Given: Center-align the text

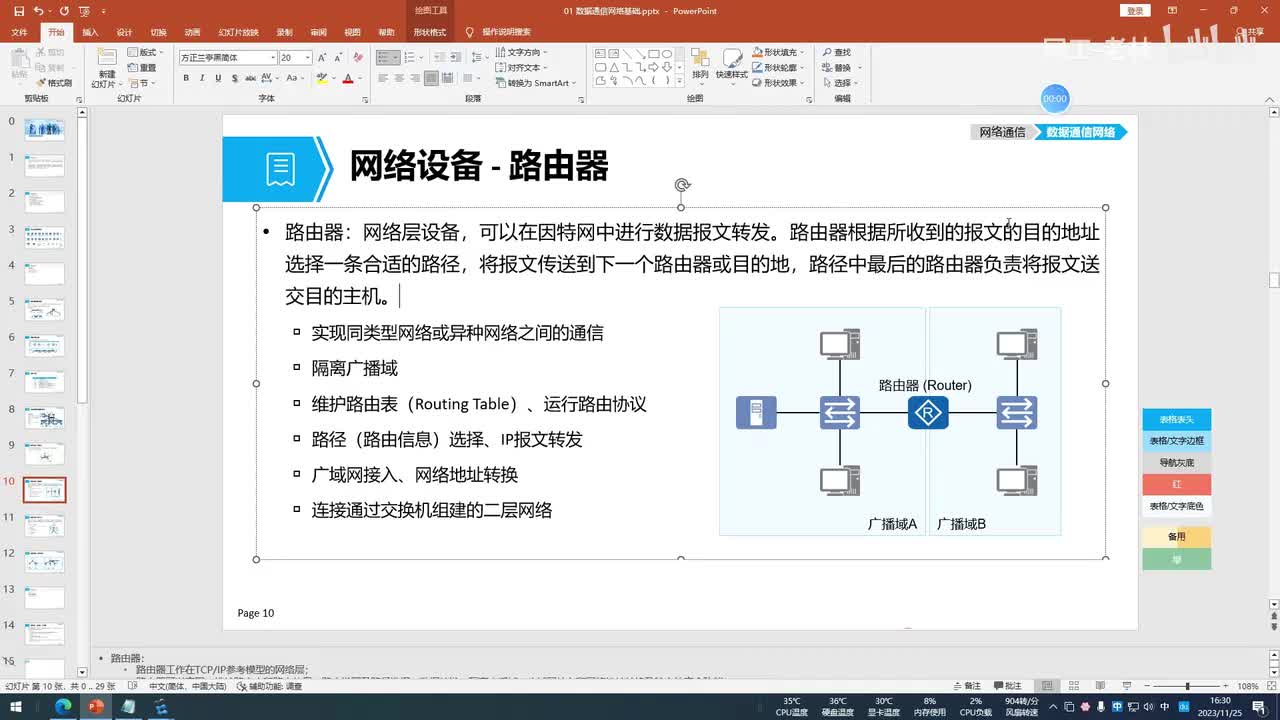Looking at the screenshot, I should 399,78.
